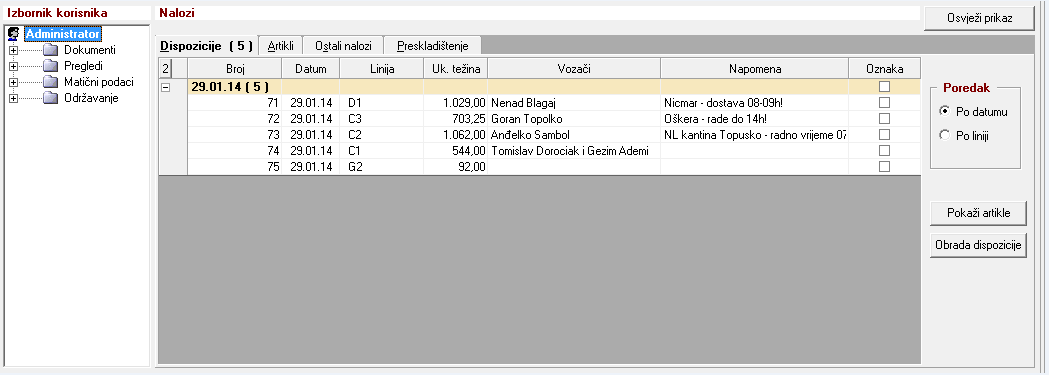Click the NL kantina Topusko note

point(755,135)
